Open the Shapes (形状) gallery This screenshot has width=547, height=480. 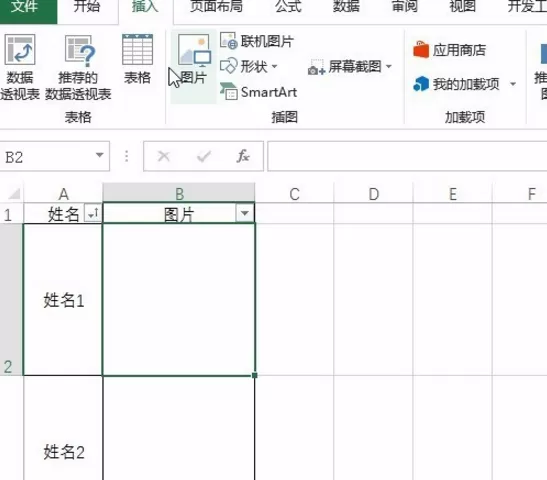point(249,66)
